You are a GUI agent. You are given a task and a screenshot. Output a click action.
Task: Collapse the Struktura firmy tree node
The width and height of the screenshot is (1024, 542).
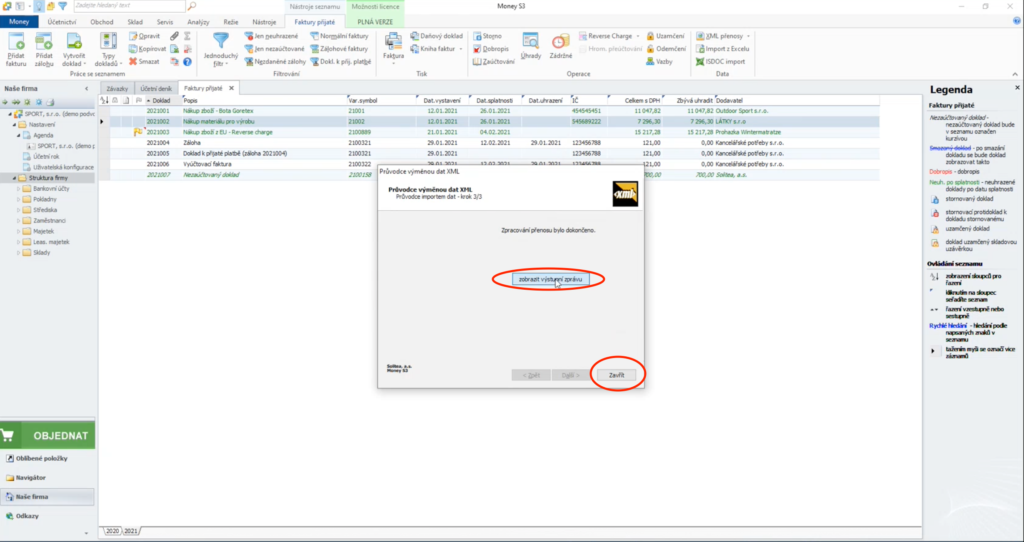(14, 178)
